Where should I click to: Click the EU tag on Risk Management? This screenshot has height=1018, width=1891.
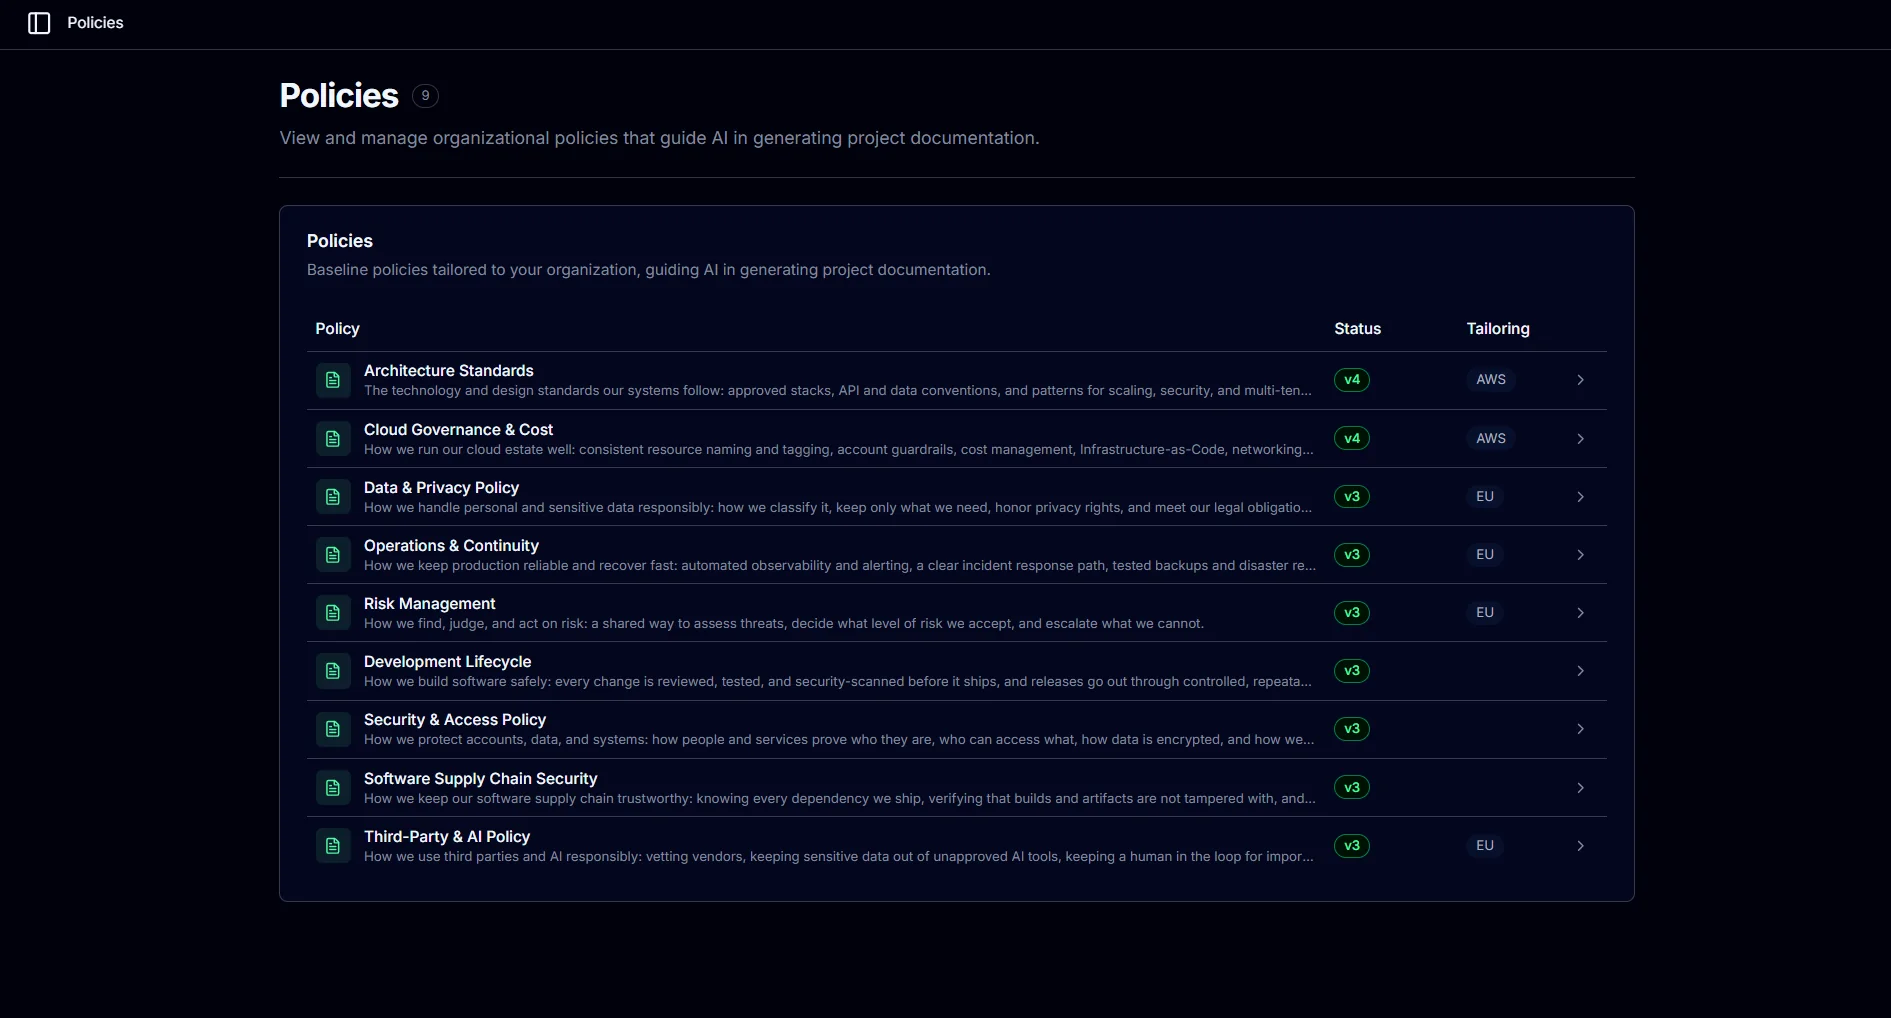click(x=1485, y=613)
